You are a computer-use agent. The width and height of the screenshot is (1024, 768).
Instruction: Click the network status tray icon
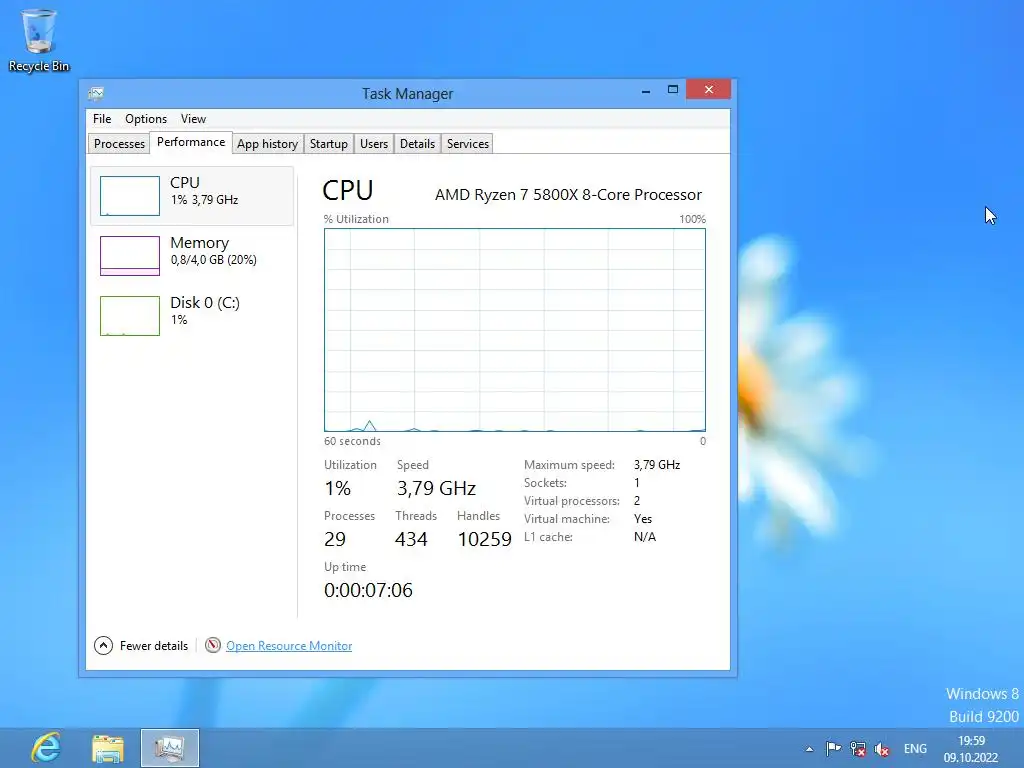click(x=857, y=749)
